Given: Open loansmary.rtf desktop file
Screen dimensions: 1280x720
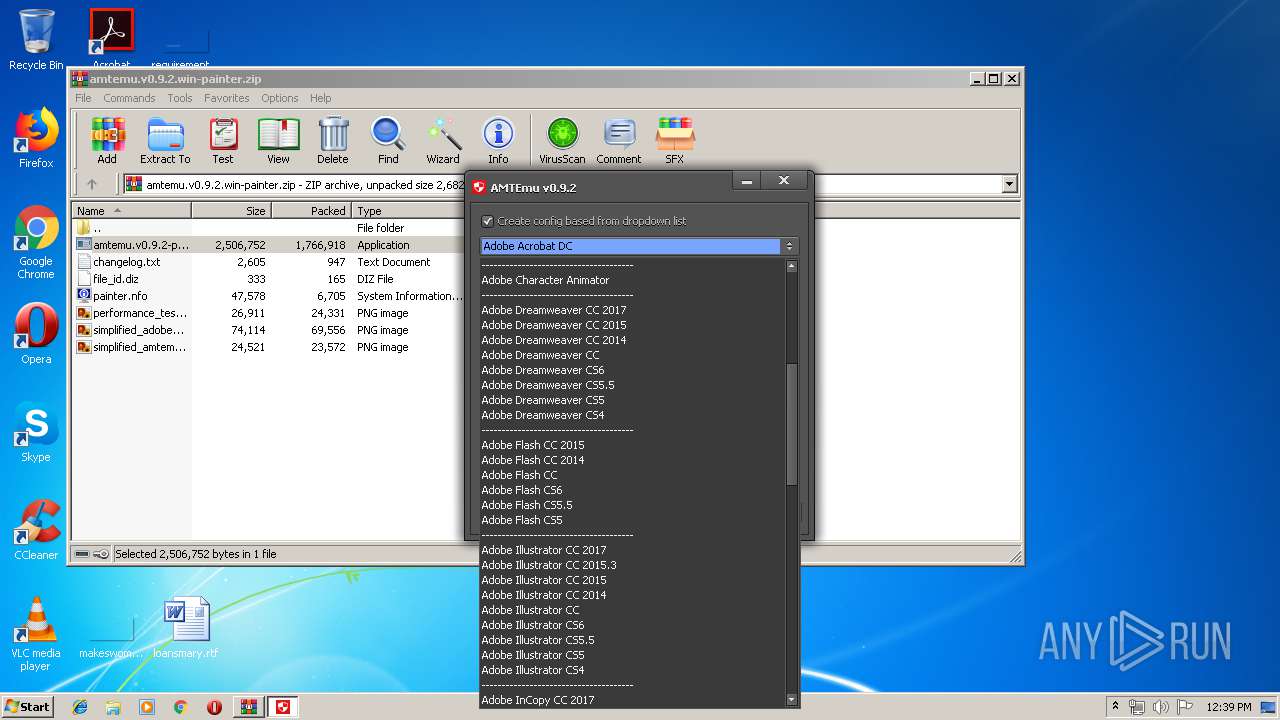Looking at the screenshot, I should click(x=186, y=628).
